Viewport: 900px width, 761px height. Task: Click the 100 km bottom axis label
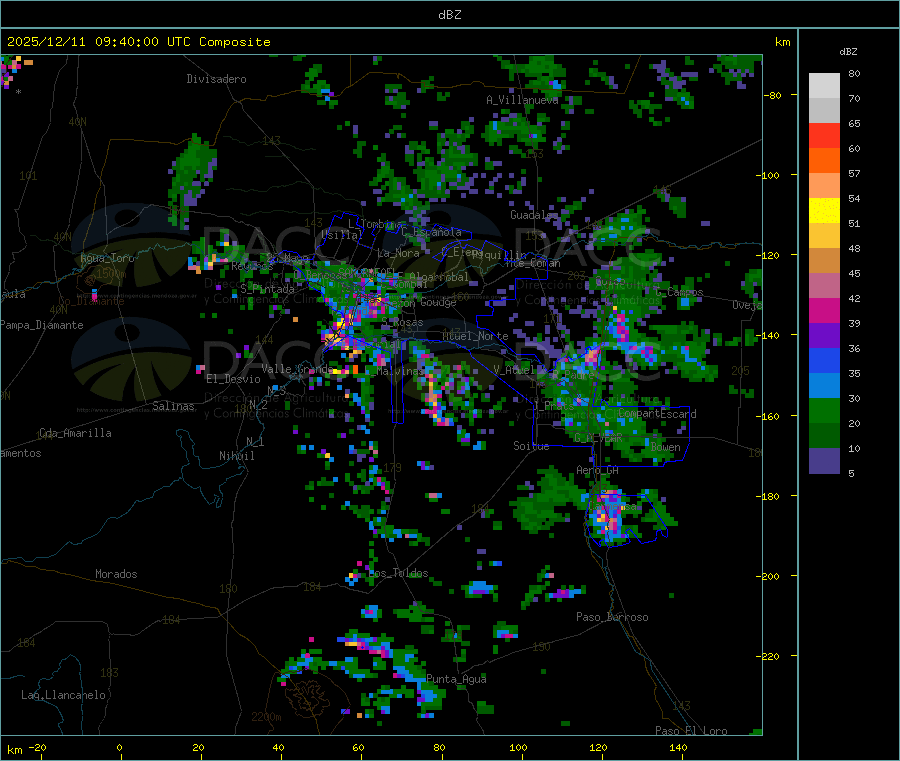coord(518,747)
